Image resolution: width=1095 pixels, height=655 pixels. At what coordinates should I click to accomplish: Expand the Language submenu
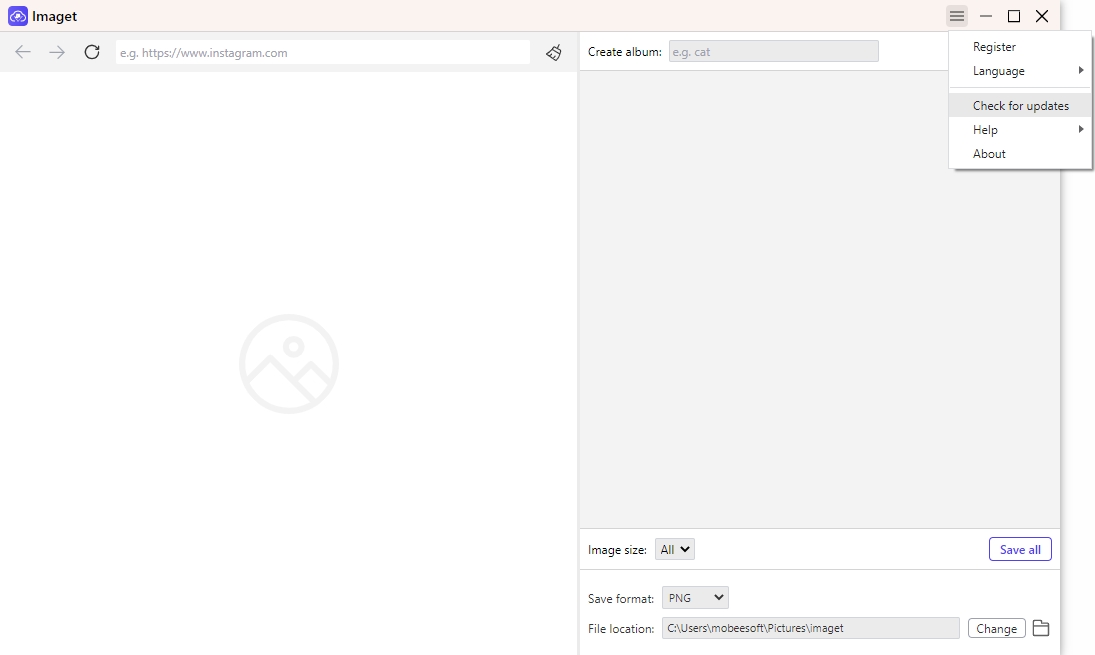coord(1020,71)
